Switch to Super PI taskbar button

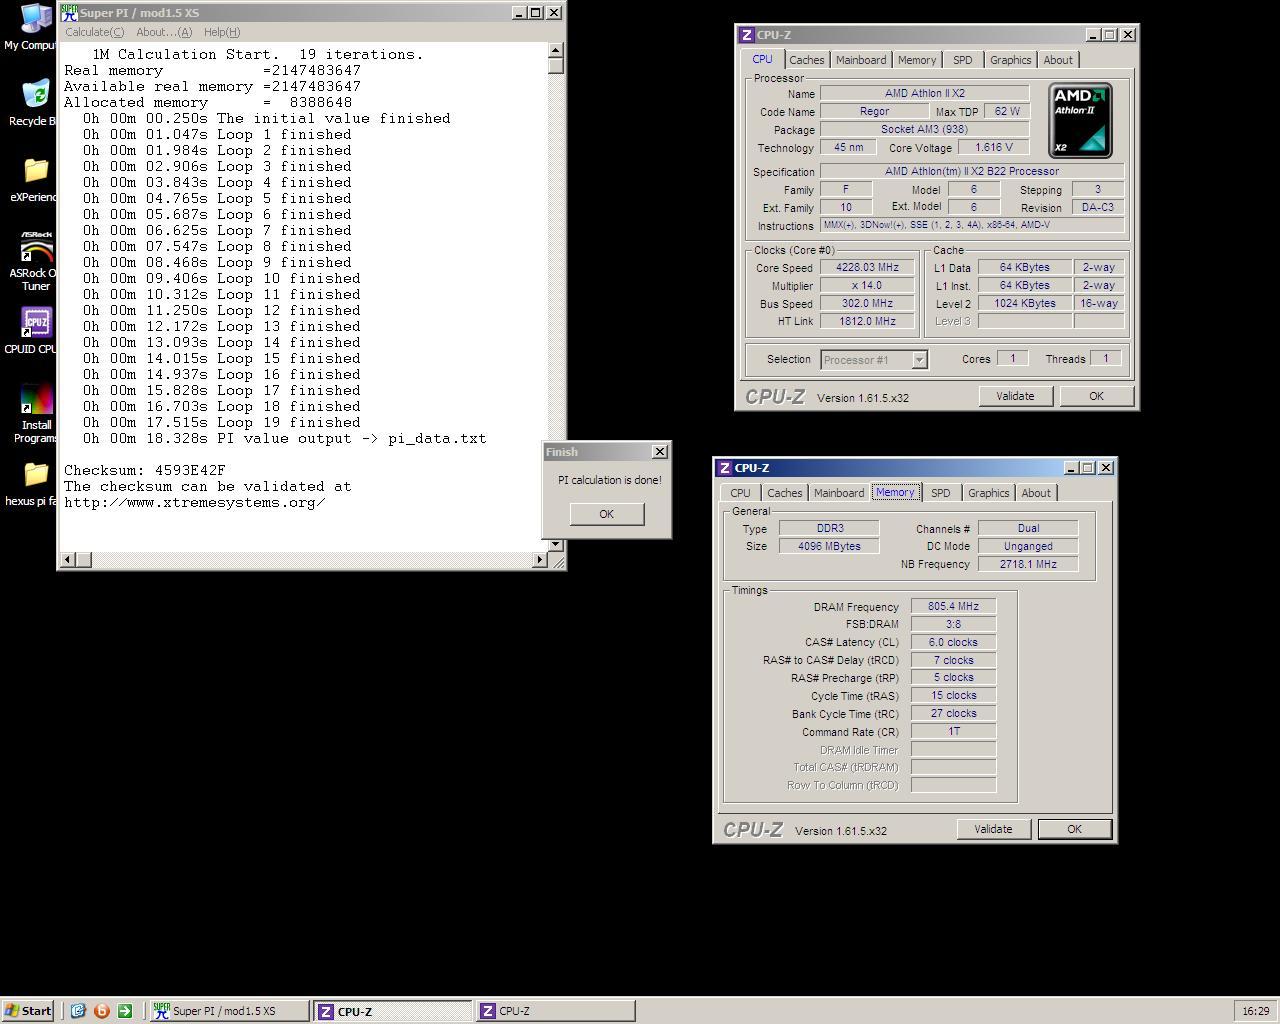[229, 1011]
